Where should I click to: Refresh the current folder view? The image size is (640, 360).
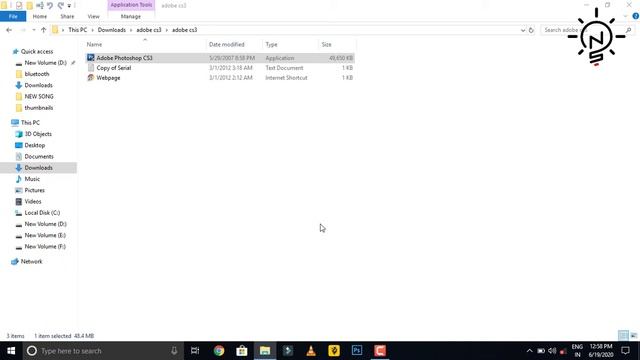(531, 30)
